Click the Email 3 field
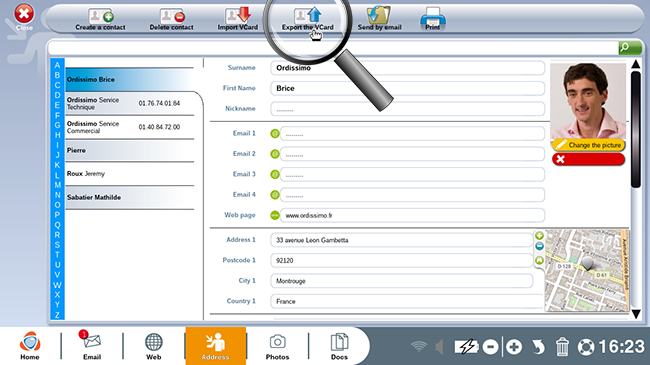This screenshot has height=365, width=650. click(x=412, y=174)
